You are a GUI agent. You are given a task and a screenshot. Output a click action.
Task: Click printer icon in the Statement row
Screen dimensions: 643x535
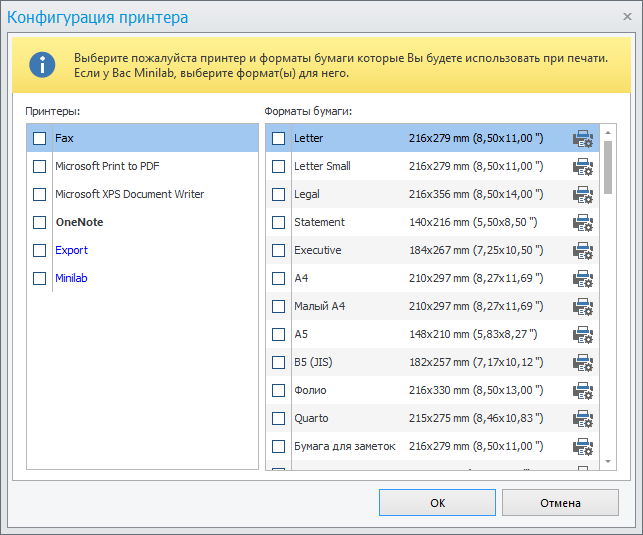click(x=582, y=223)
